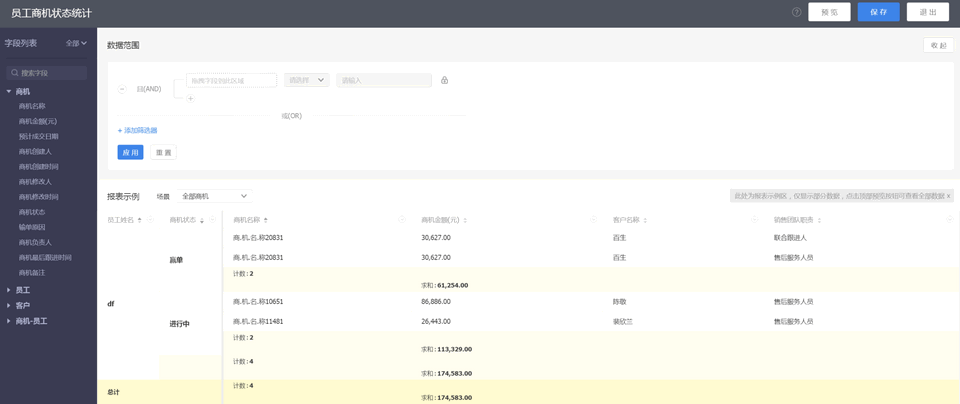Click the customer cell 裴欣兰
This screenshot has height=404, width=960.
623,321
